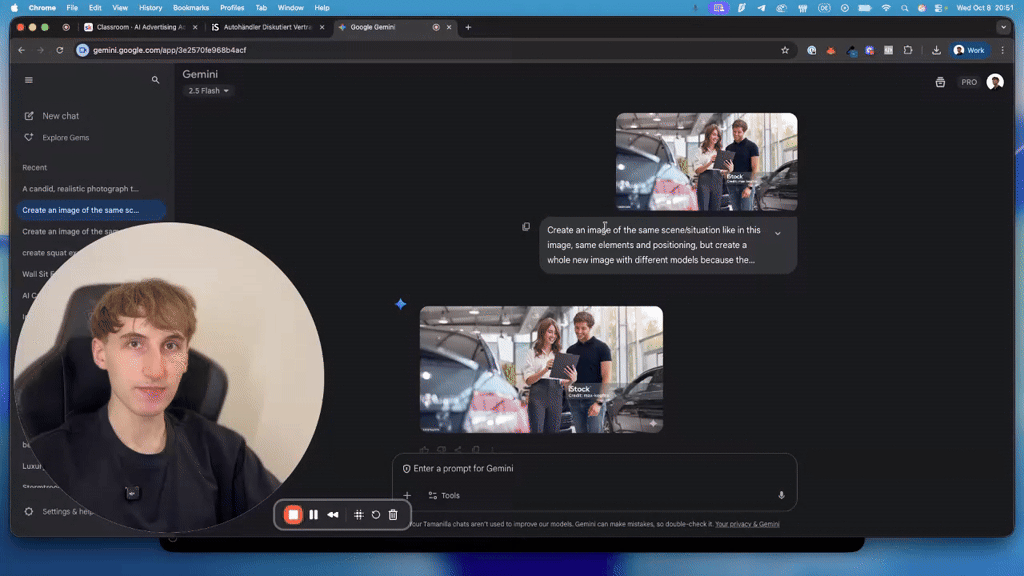This screenshot has height=576, width=1024.
Task: Click the Wi-Fi status icon in menu bar
Action: (x=886, y=8)
